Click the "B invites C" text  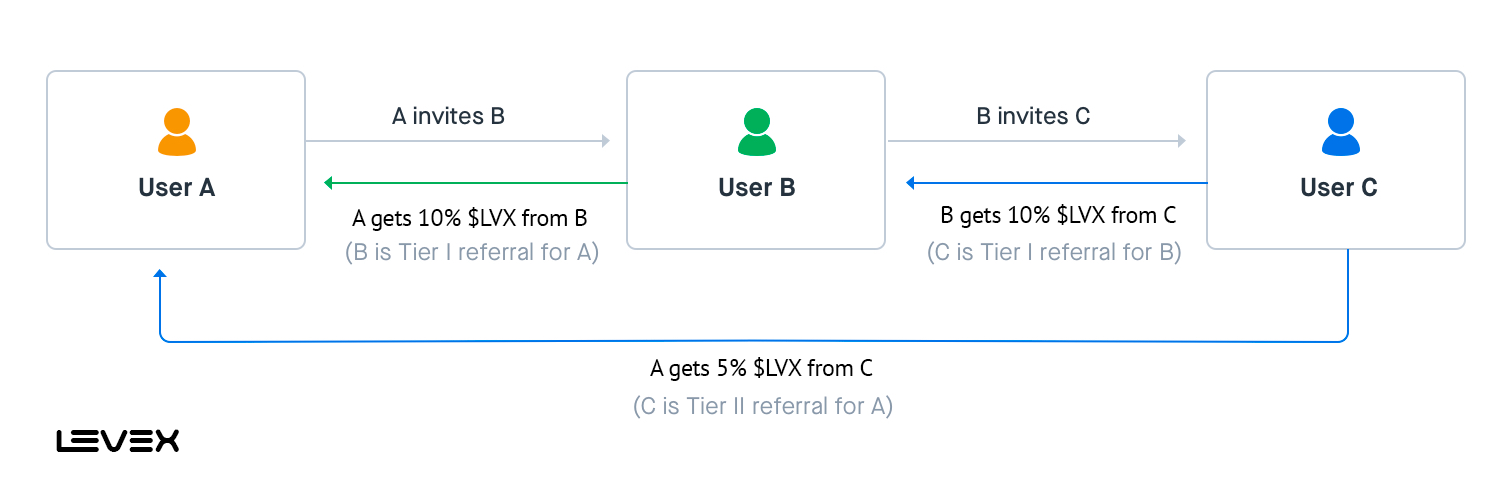[1033, 116]
